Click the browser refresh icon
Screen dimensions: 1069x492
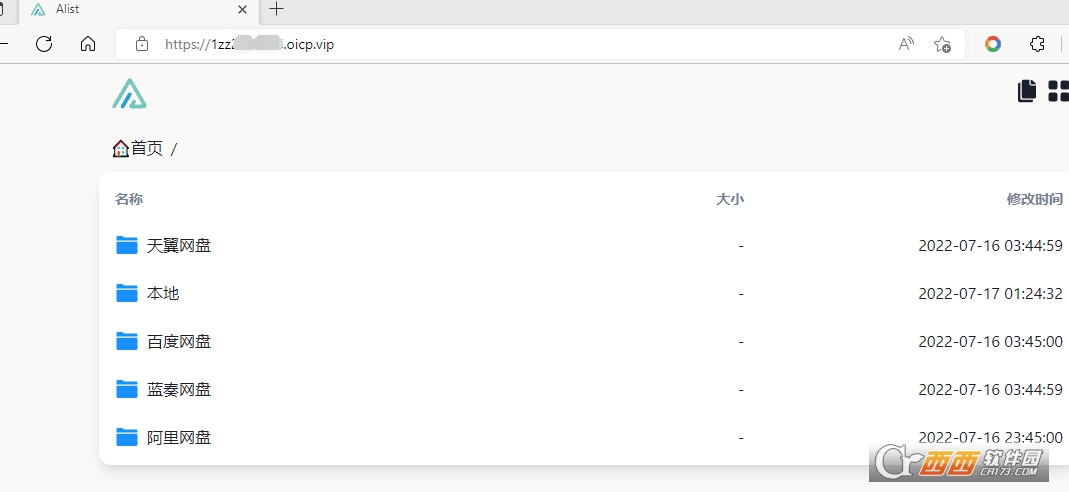tap(44, 44)
